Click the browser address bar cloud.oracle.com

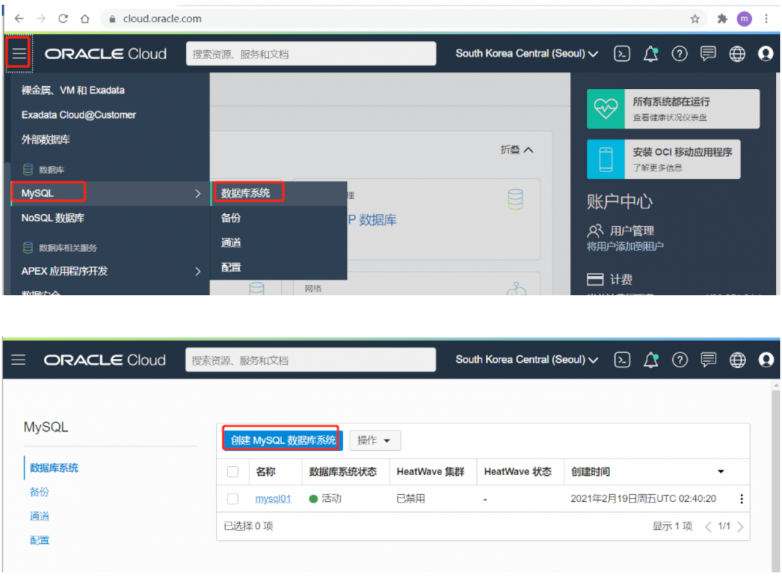pos(162,19)
